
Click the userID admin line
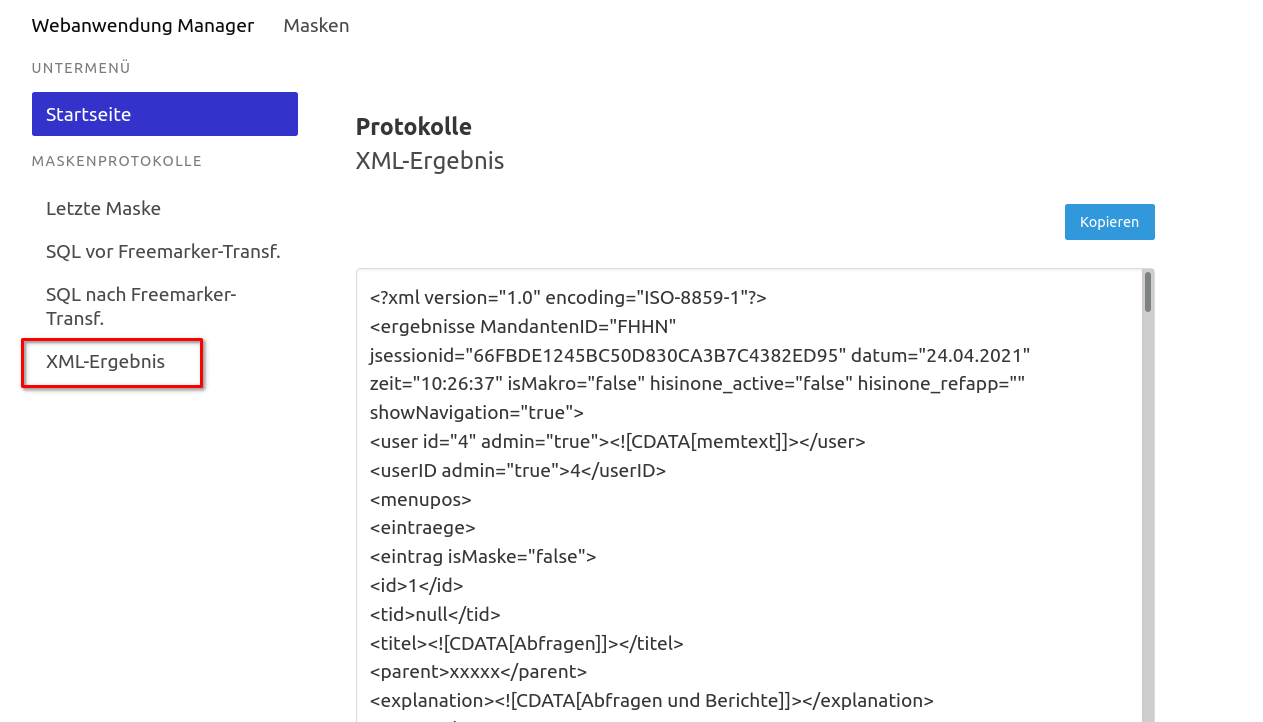[x=518, y=470]
